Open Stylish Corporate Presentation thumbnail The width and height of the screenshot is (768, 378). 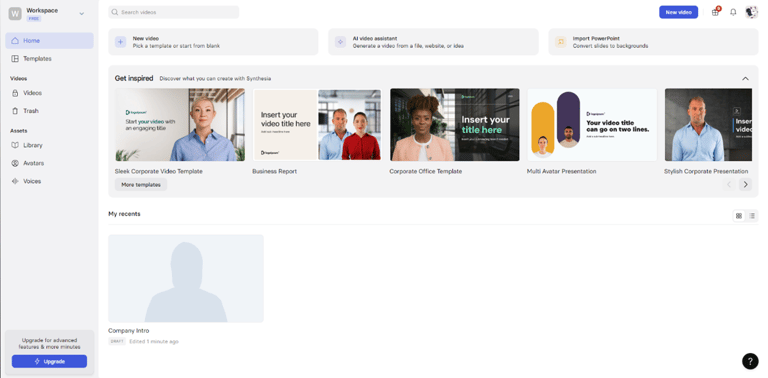(x=708, y=125)
